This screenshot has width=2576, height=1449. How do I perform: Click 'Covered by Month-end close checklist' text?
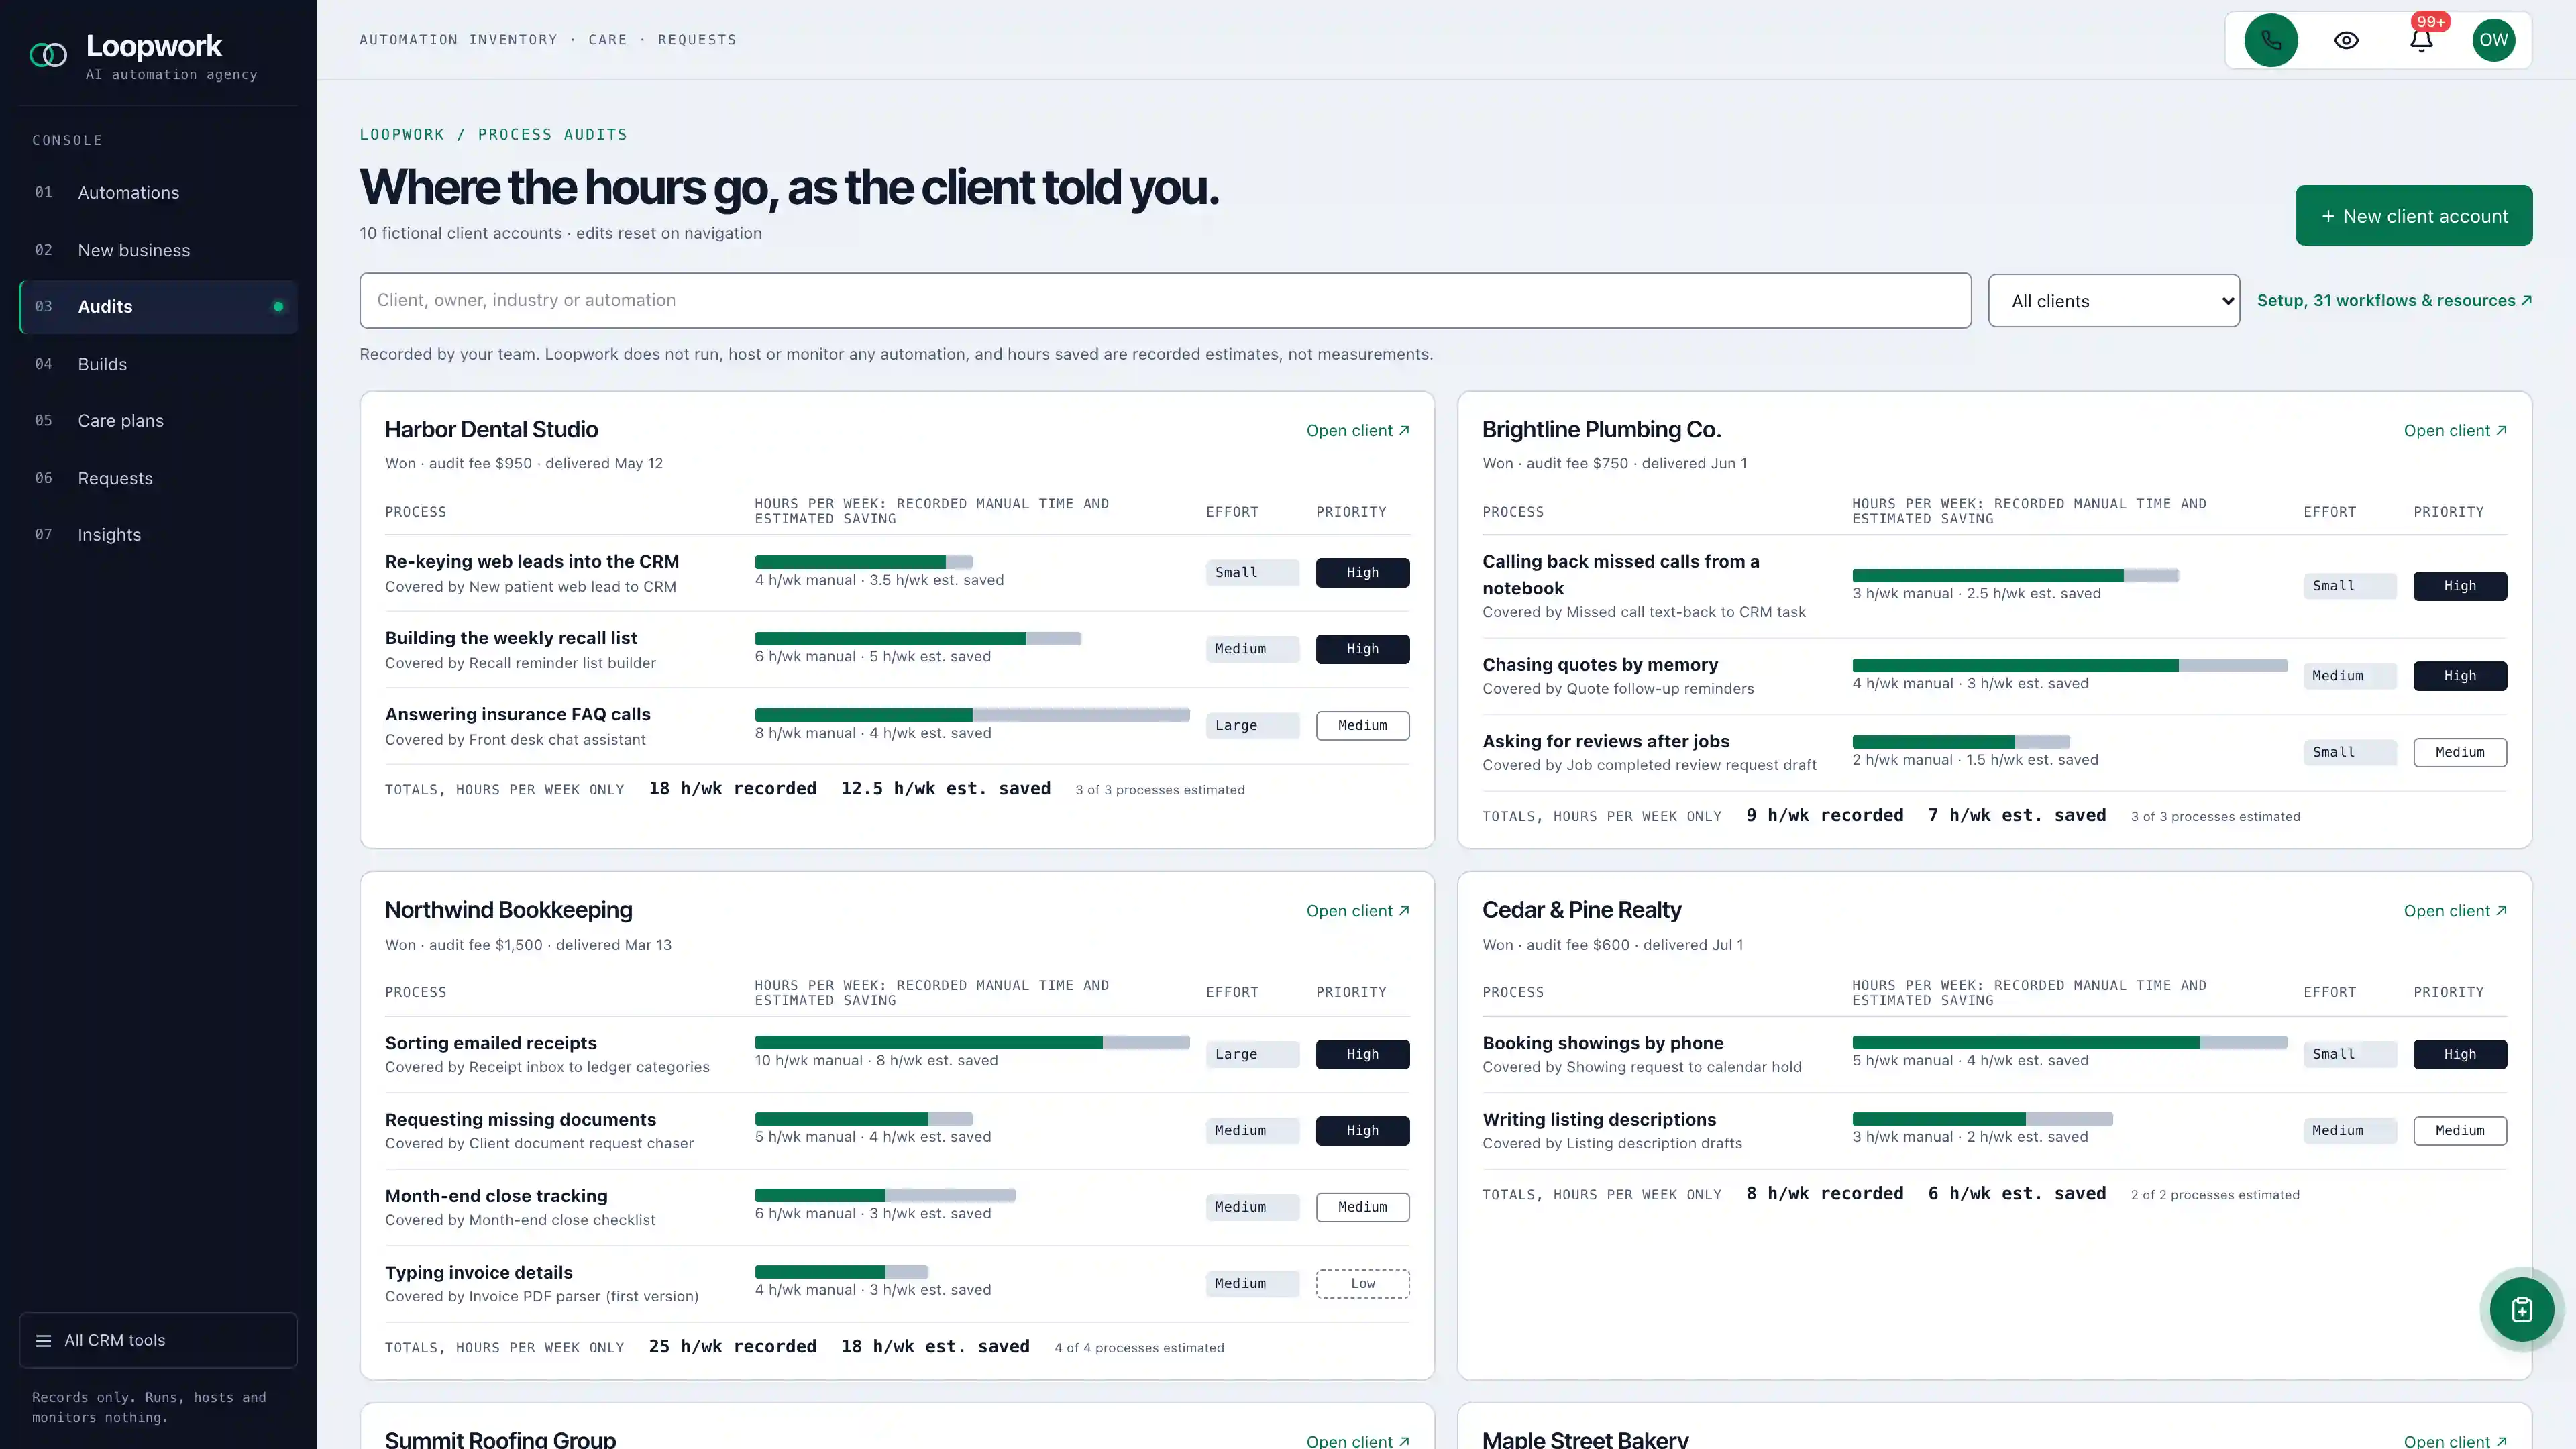pos(520,1220)
